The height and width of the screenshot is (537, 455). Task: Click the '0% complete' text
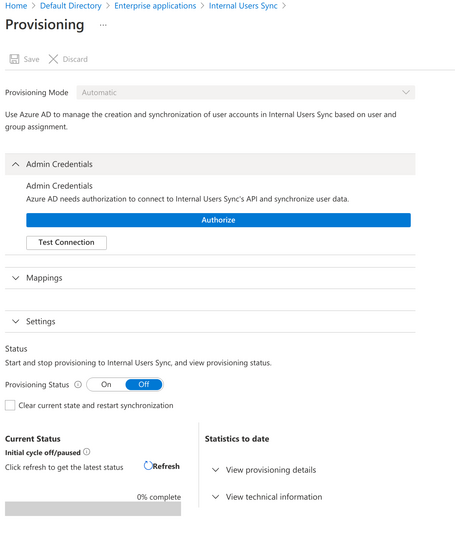(x=159, y=497)
